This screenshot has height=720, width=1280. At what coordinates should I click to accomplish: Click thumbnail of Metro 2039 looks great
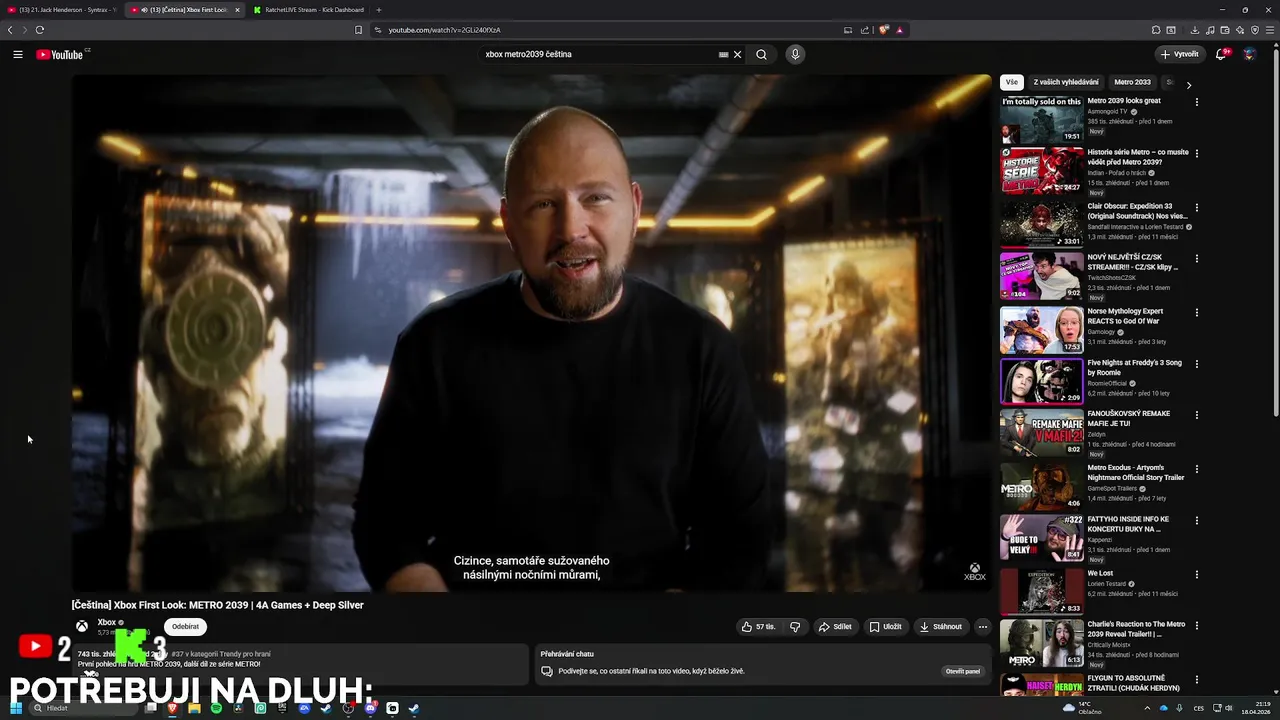[1041, 119]
